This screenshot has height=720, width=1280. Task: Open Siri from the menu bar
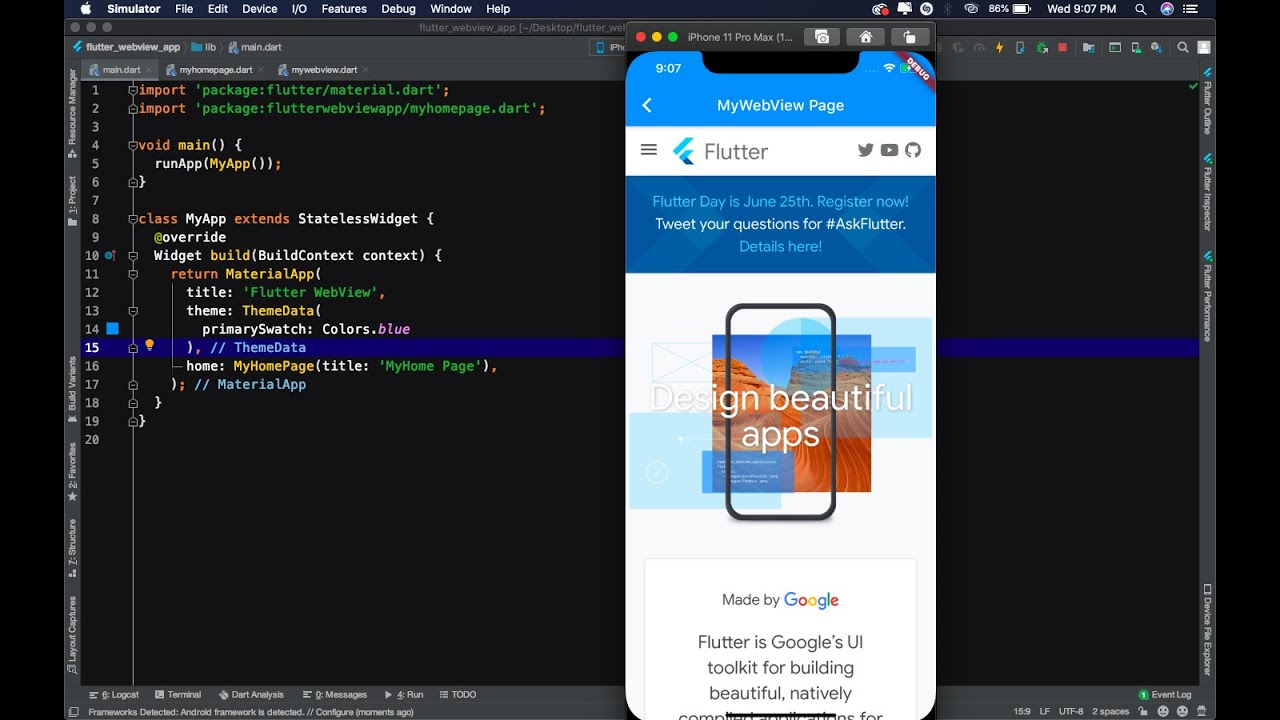(1167, 9)
